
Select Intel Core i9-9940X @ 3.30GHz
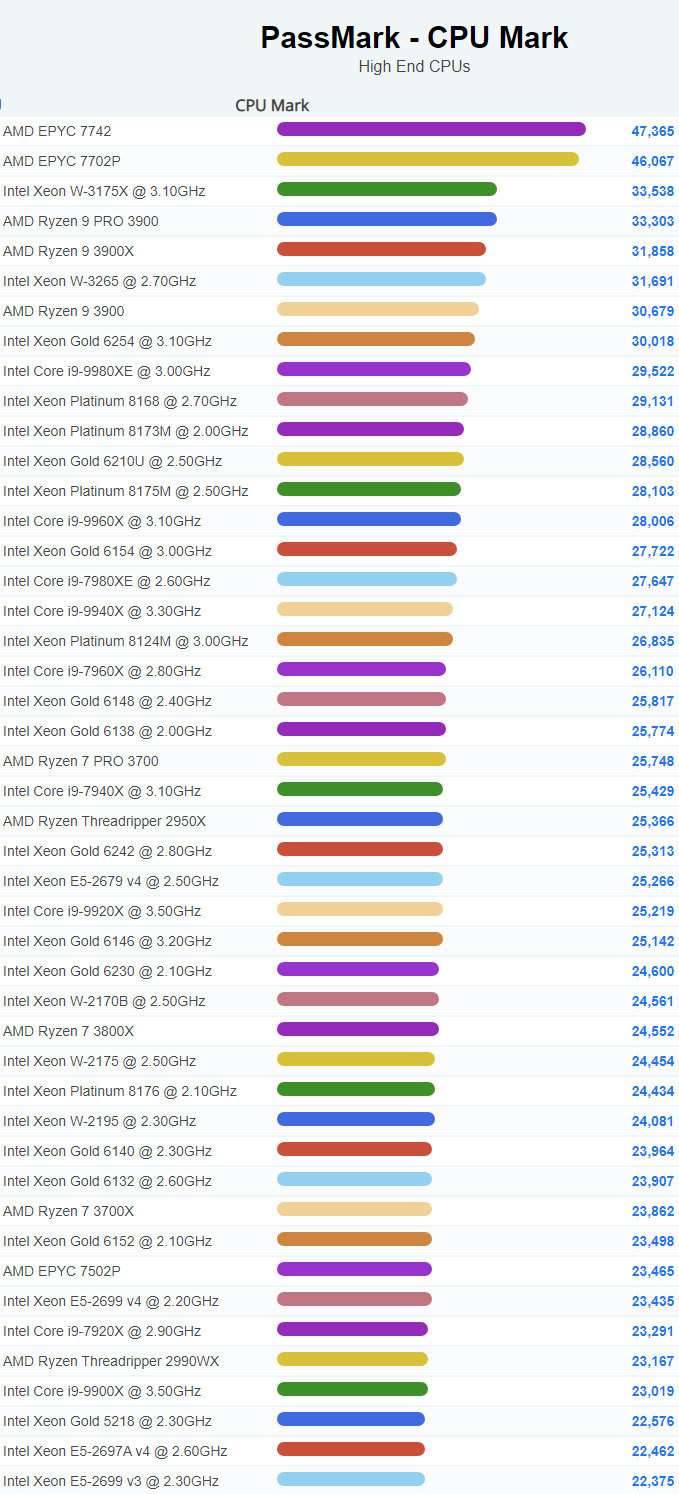point(102,611)
